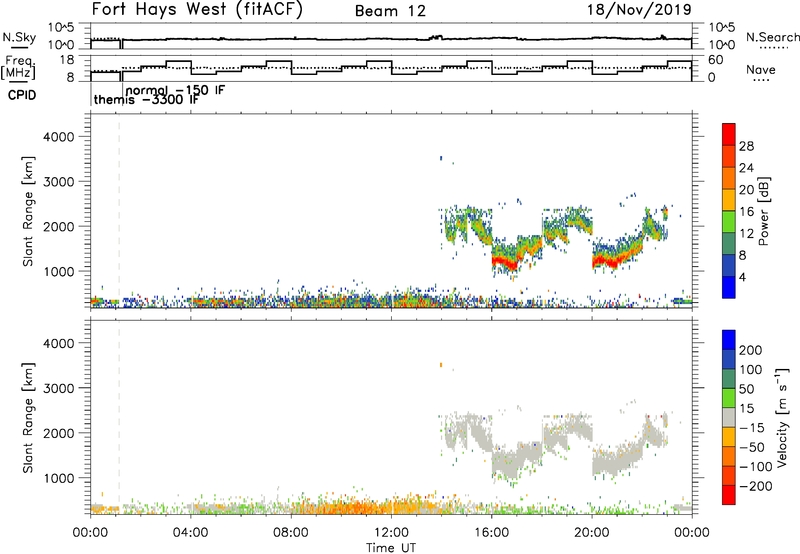Click the 'Nave' legend label

pos(761,70)
